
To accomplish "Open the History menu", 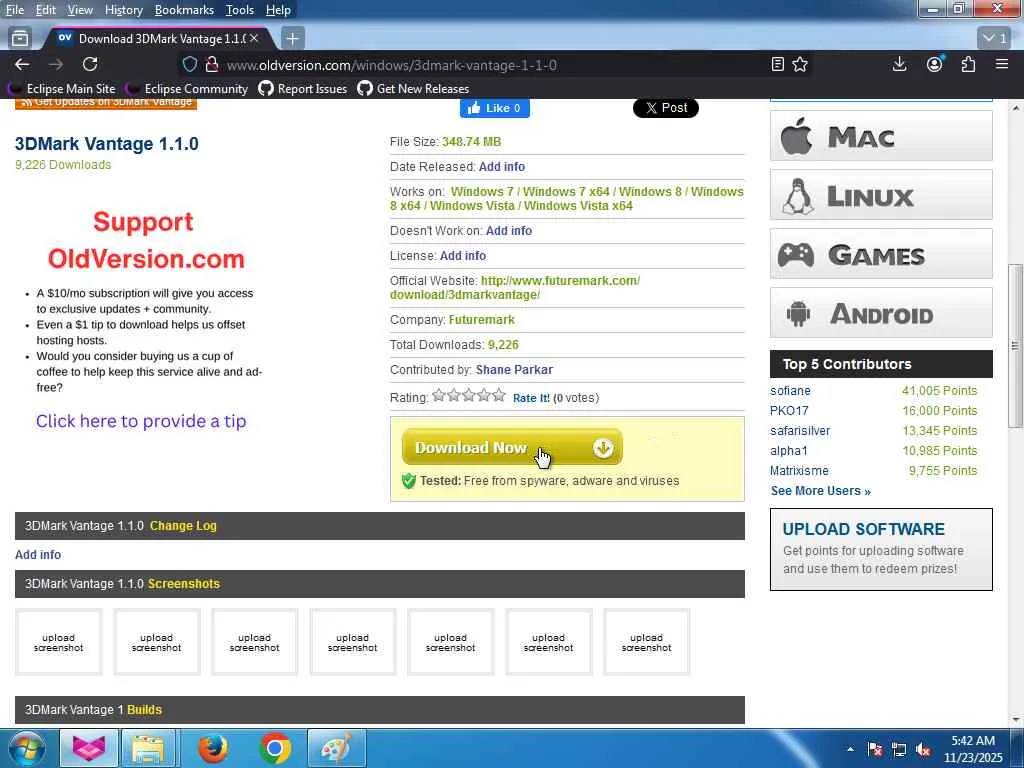I will pyautogui.click(x=123, y=10).
